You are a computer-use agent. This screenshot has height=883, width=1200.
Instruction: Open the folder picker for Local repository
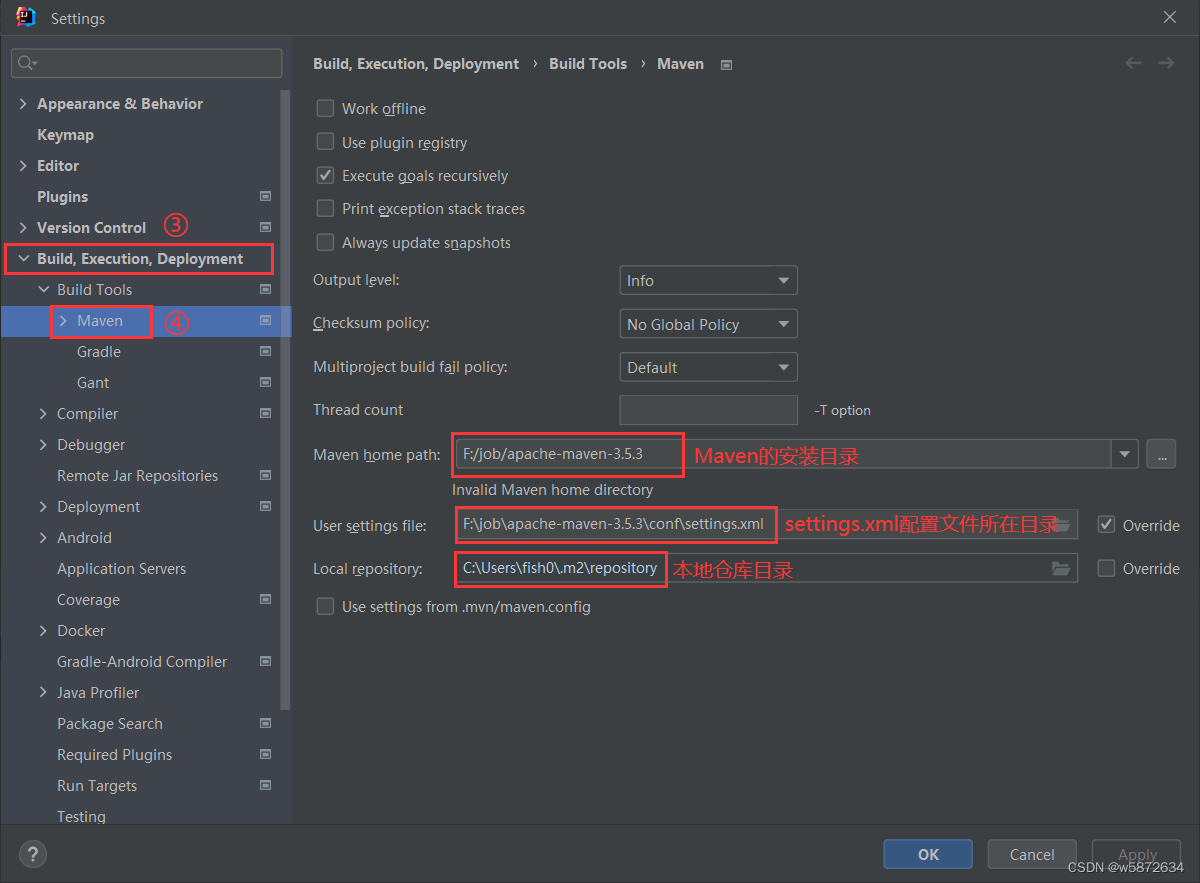[1060, 568]
